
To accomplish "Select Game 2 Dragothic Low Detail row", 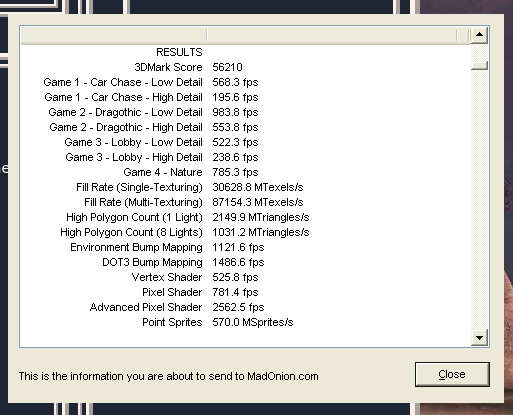I will pyautogui.click(x=246, y=112).
